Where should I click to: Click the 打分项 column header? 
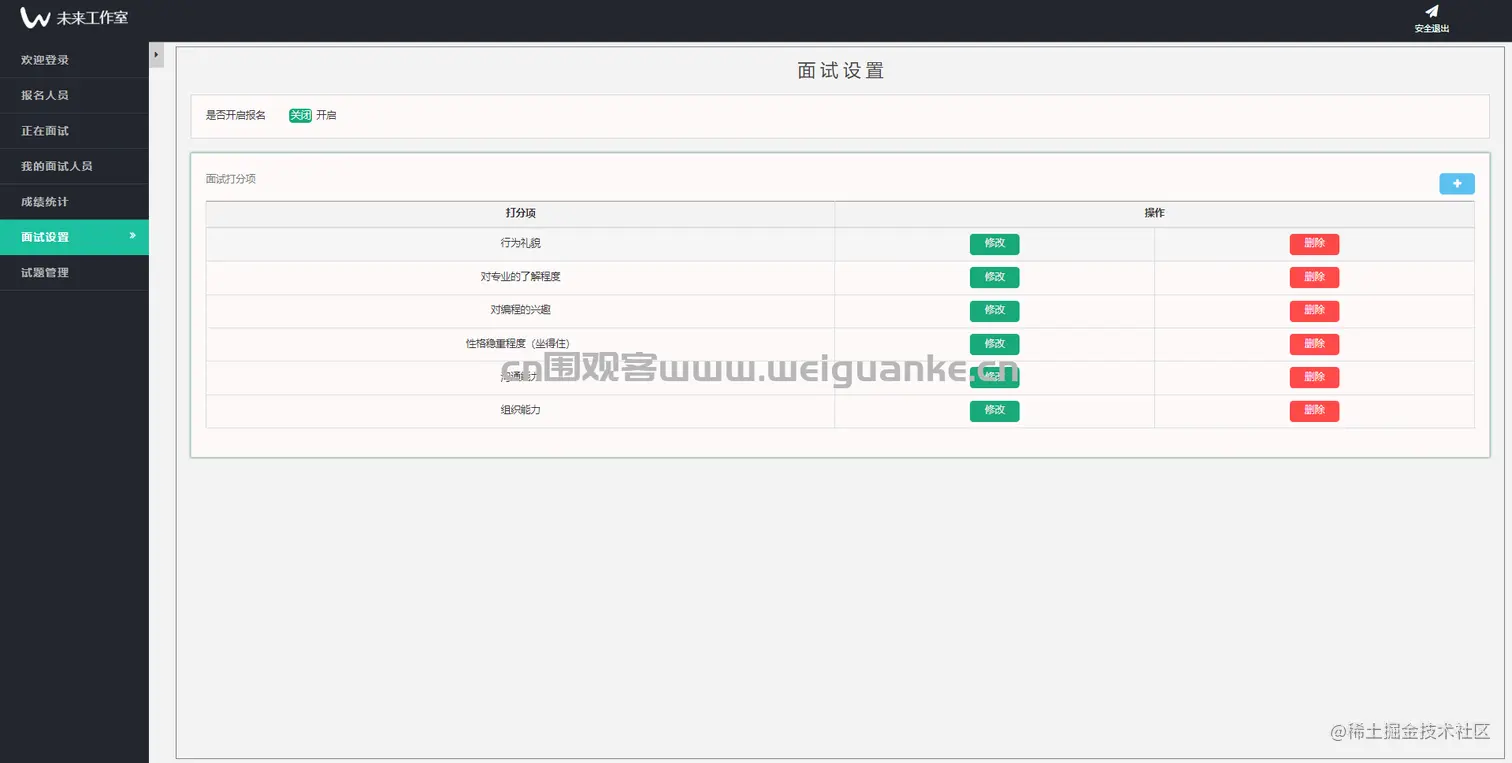[x=520, y=214]
